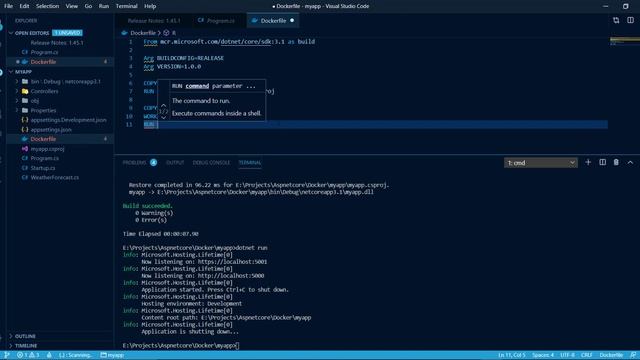The height and width of the screenshot is (360, 640).
Task: Change language mode via Dockerfile status item
Action: click(611, 355)
